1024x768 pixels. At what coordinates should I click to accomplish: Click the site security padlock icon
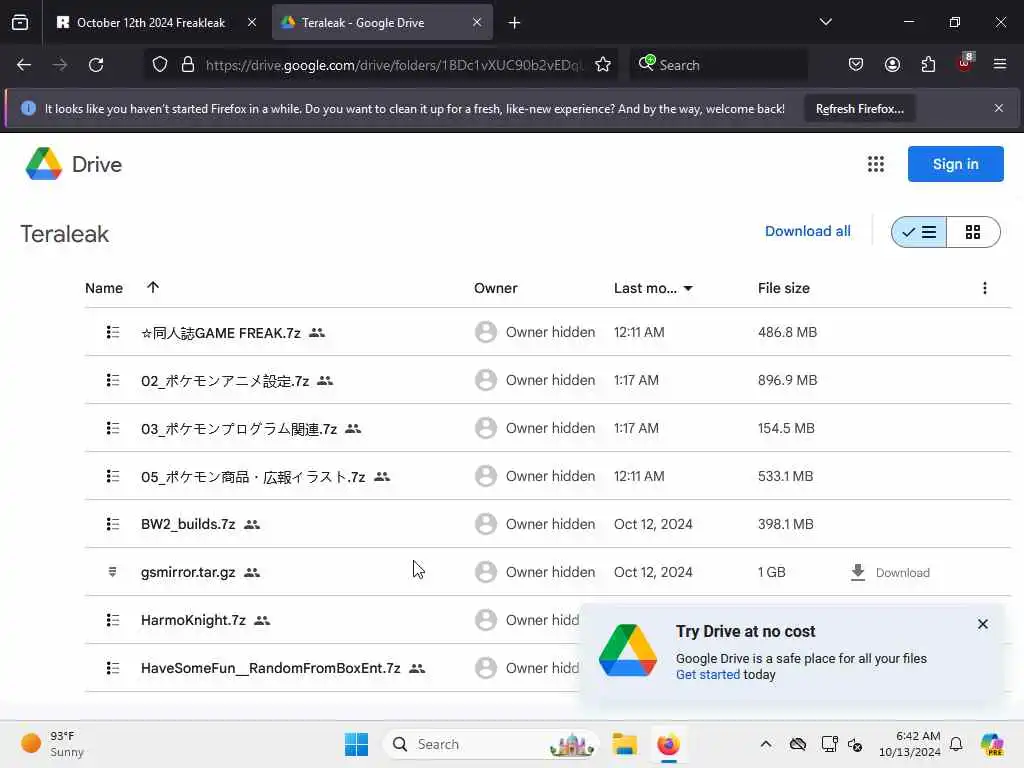[x=188, y=65]
